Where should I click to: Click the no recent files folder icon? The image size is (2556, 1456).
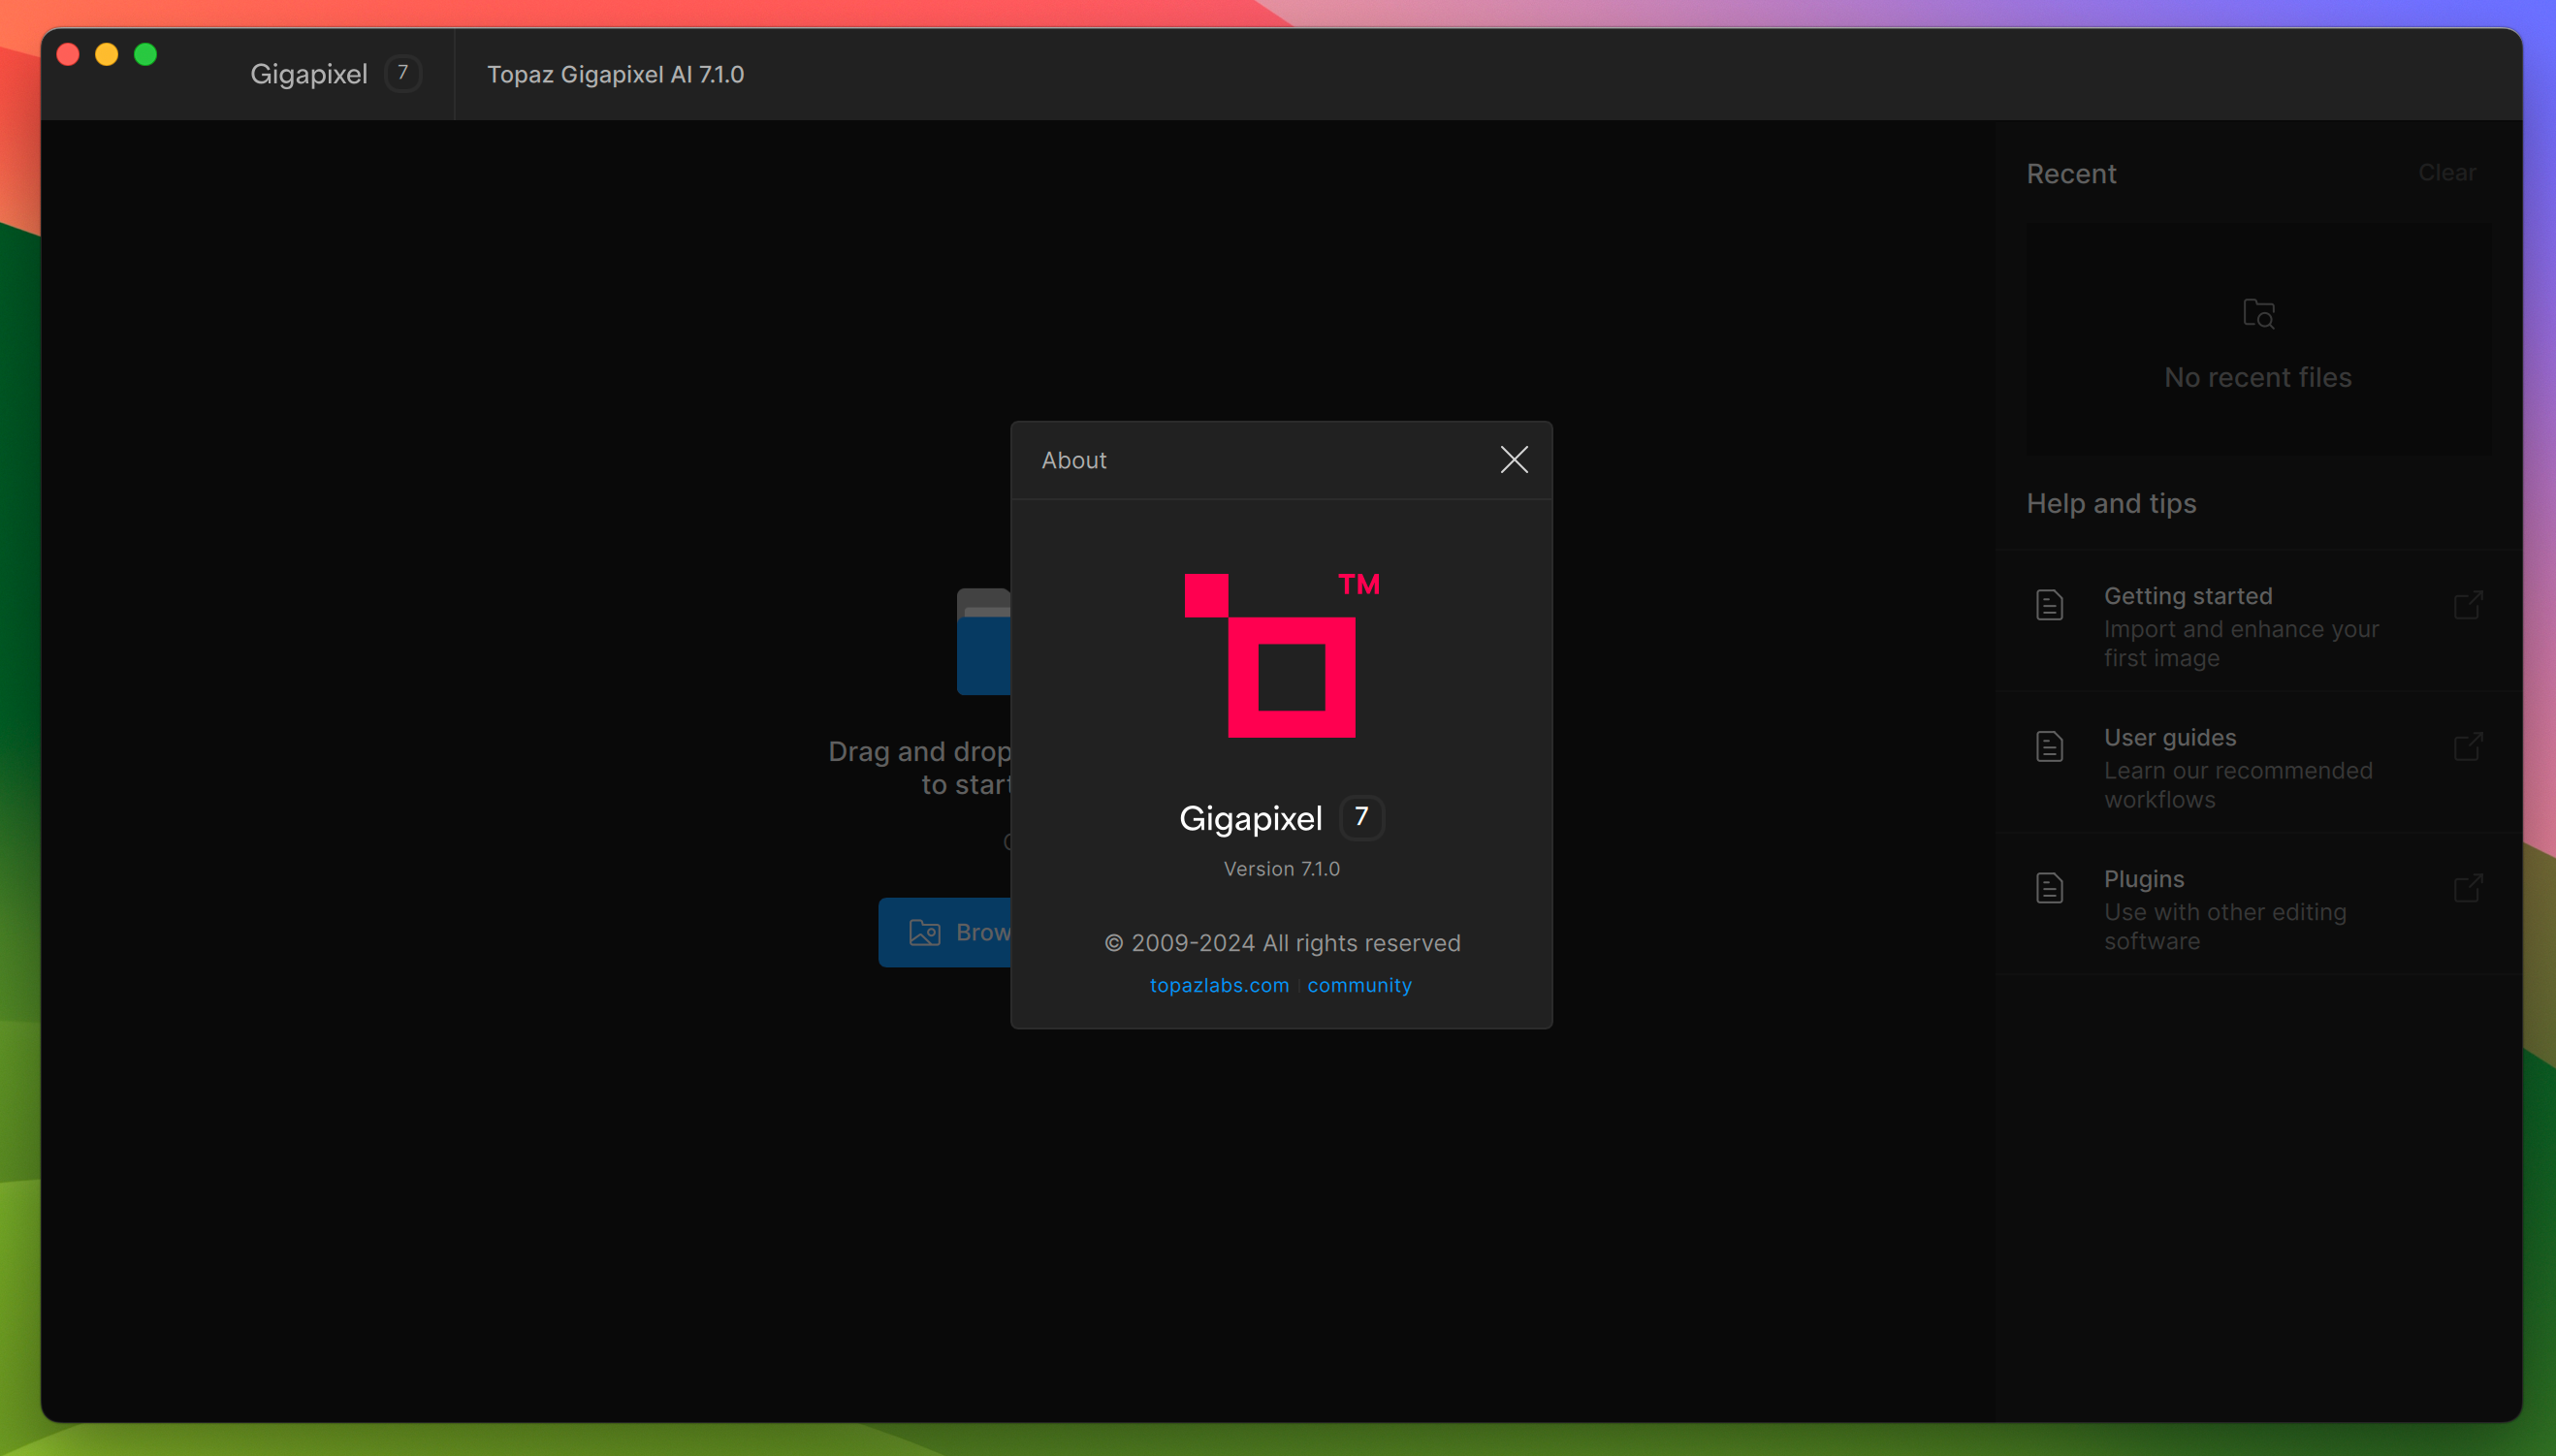coord(2259,314)
